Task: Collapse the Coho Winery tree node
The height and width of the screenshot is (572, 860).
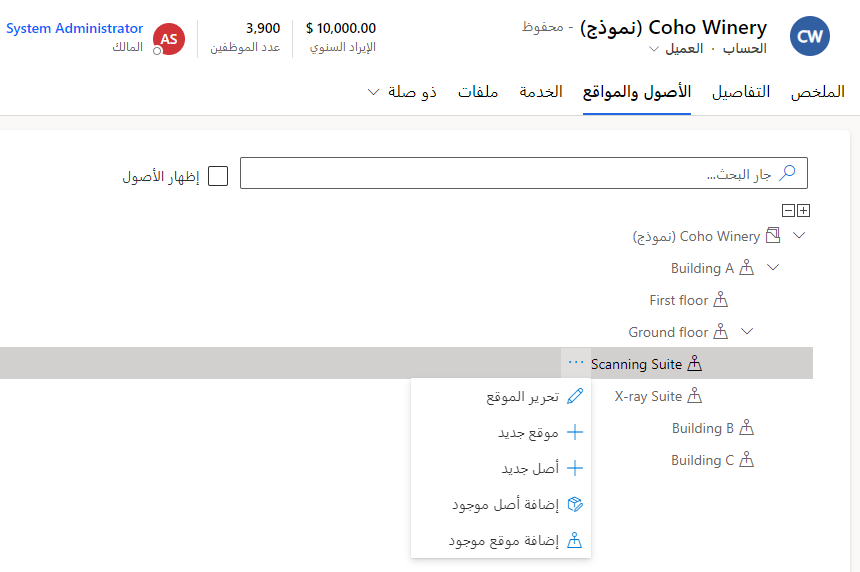Action: [x=800, y=235]
